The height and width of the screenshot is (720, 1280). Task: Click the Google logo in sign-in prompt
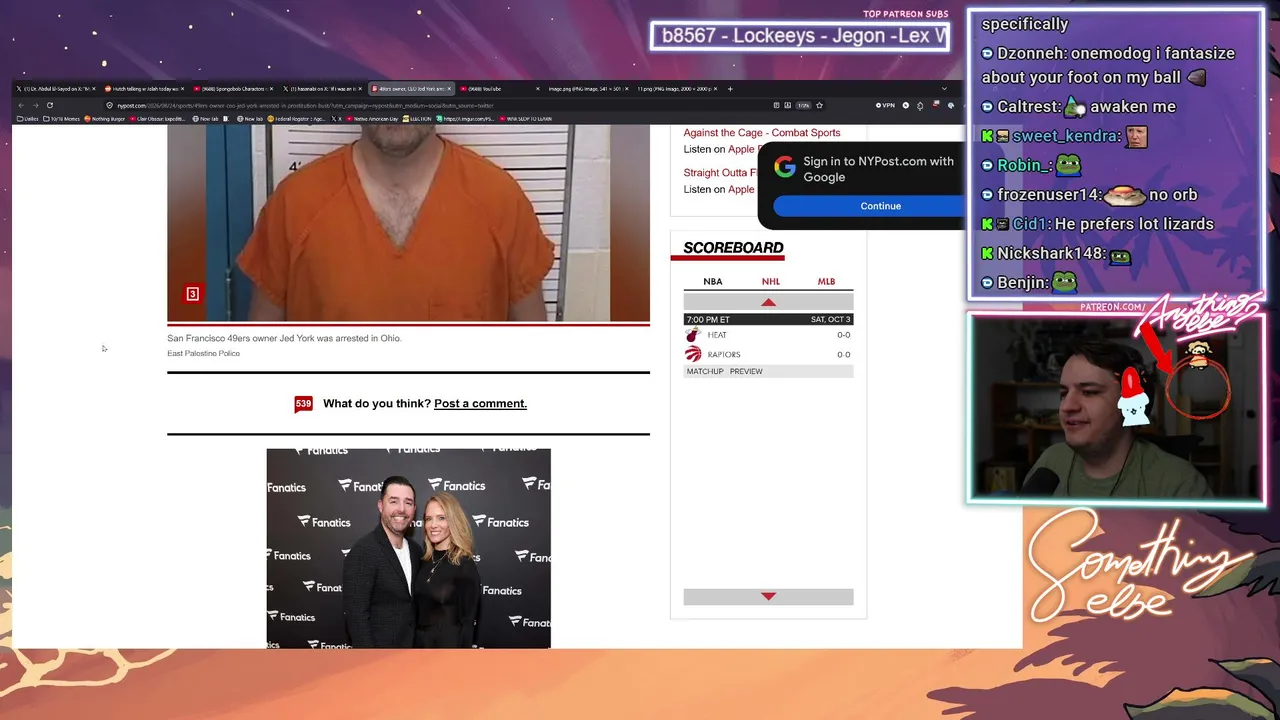[x=785, y=167]
